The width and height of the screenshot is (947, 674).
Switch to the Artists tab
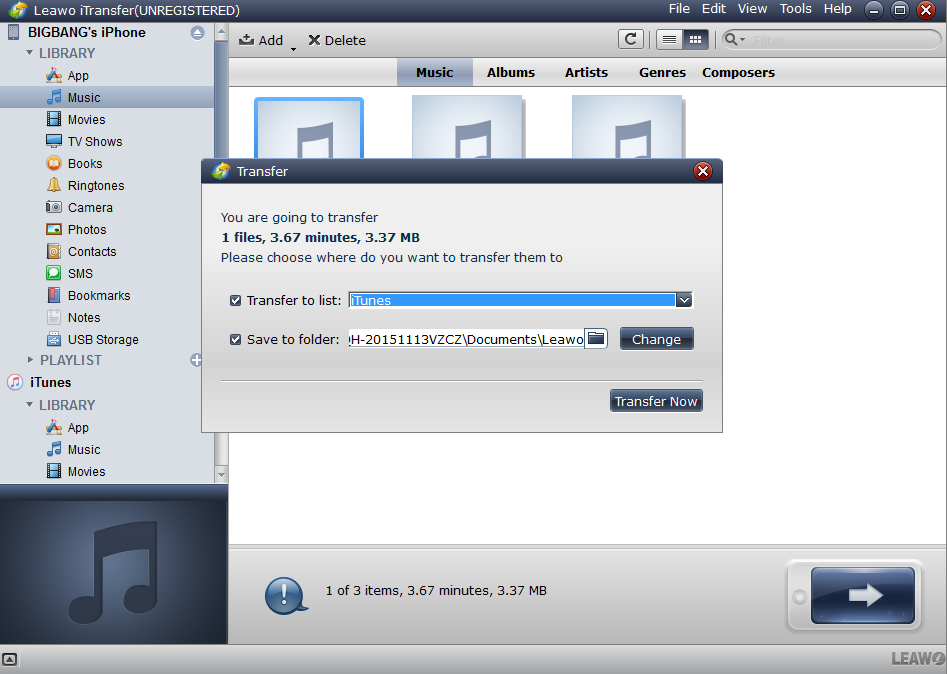click(586, 72)
